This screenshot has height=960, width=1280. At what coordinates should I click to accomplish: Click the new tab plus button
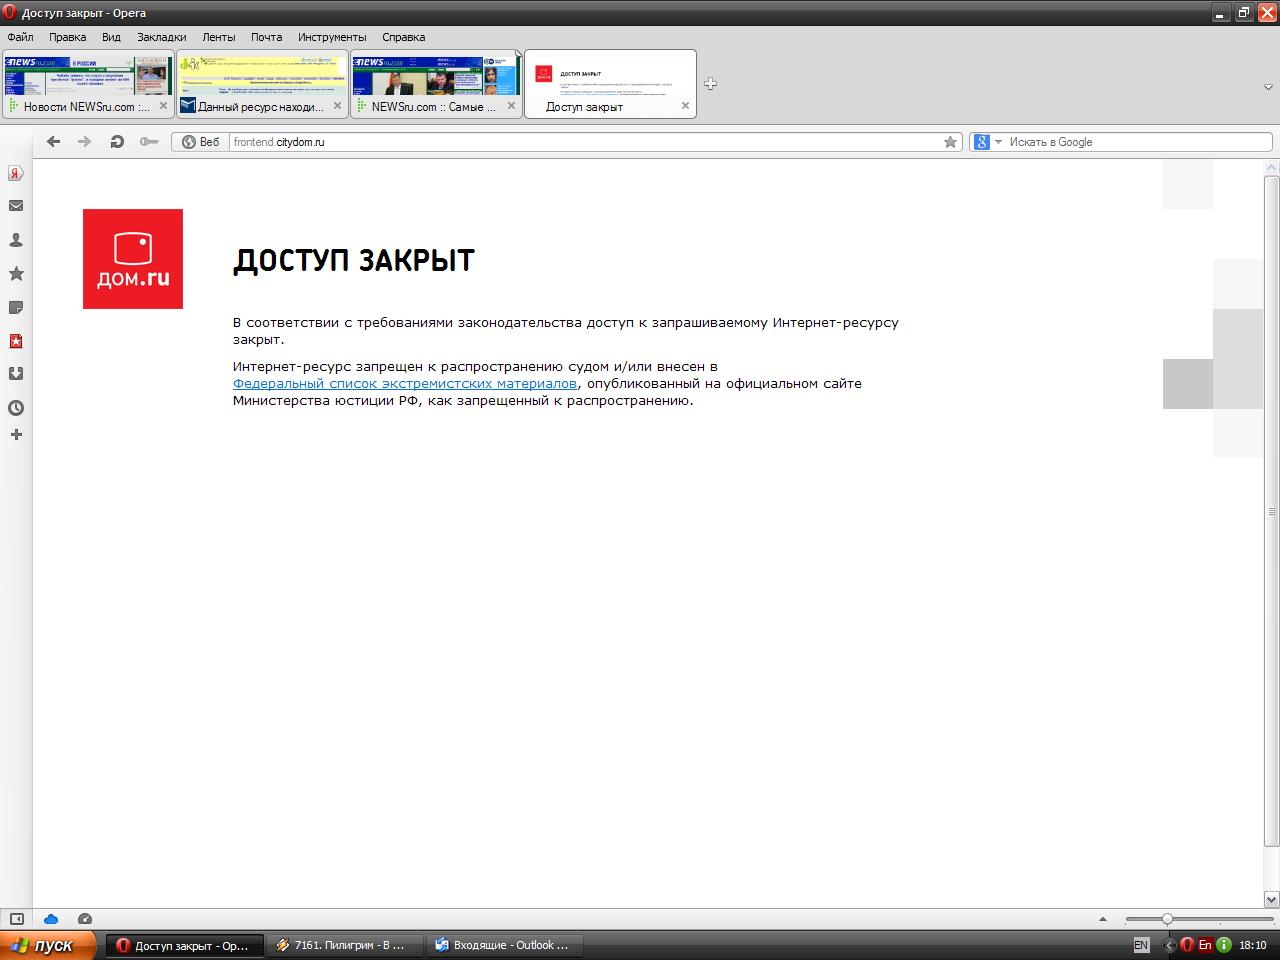click(710, 84)
